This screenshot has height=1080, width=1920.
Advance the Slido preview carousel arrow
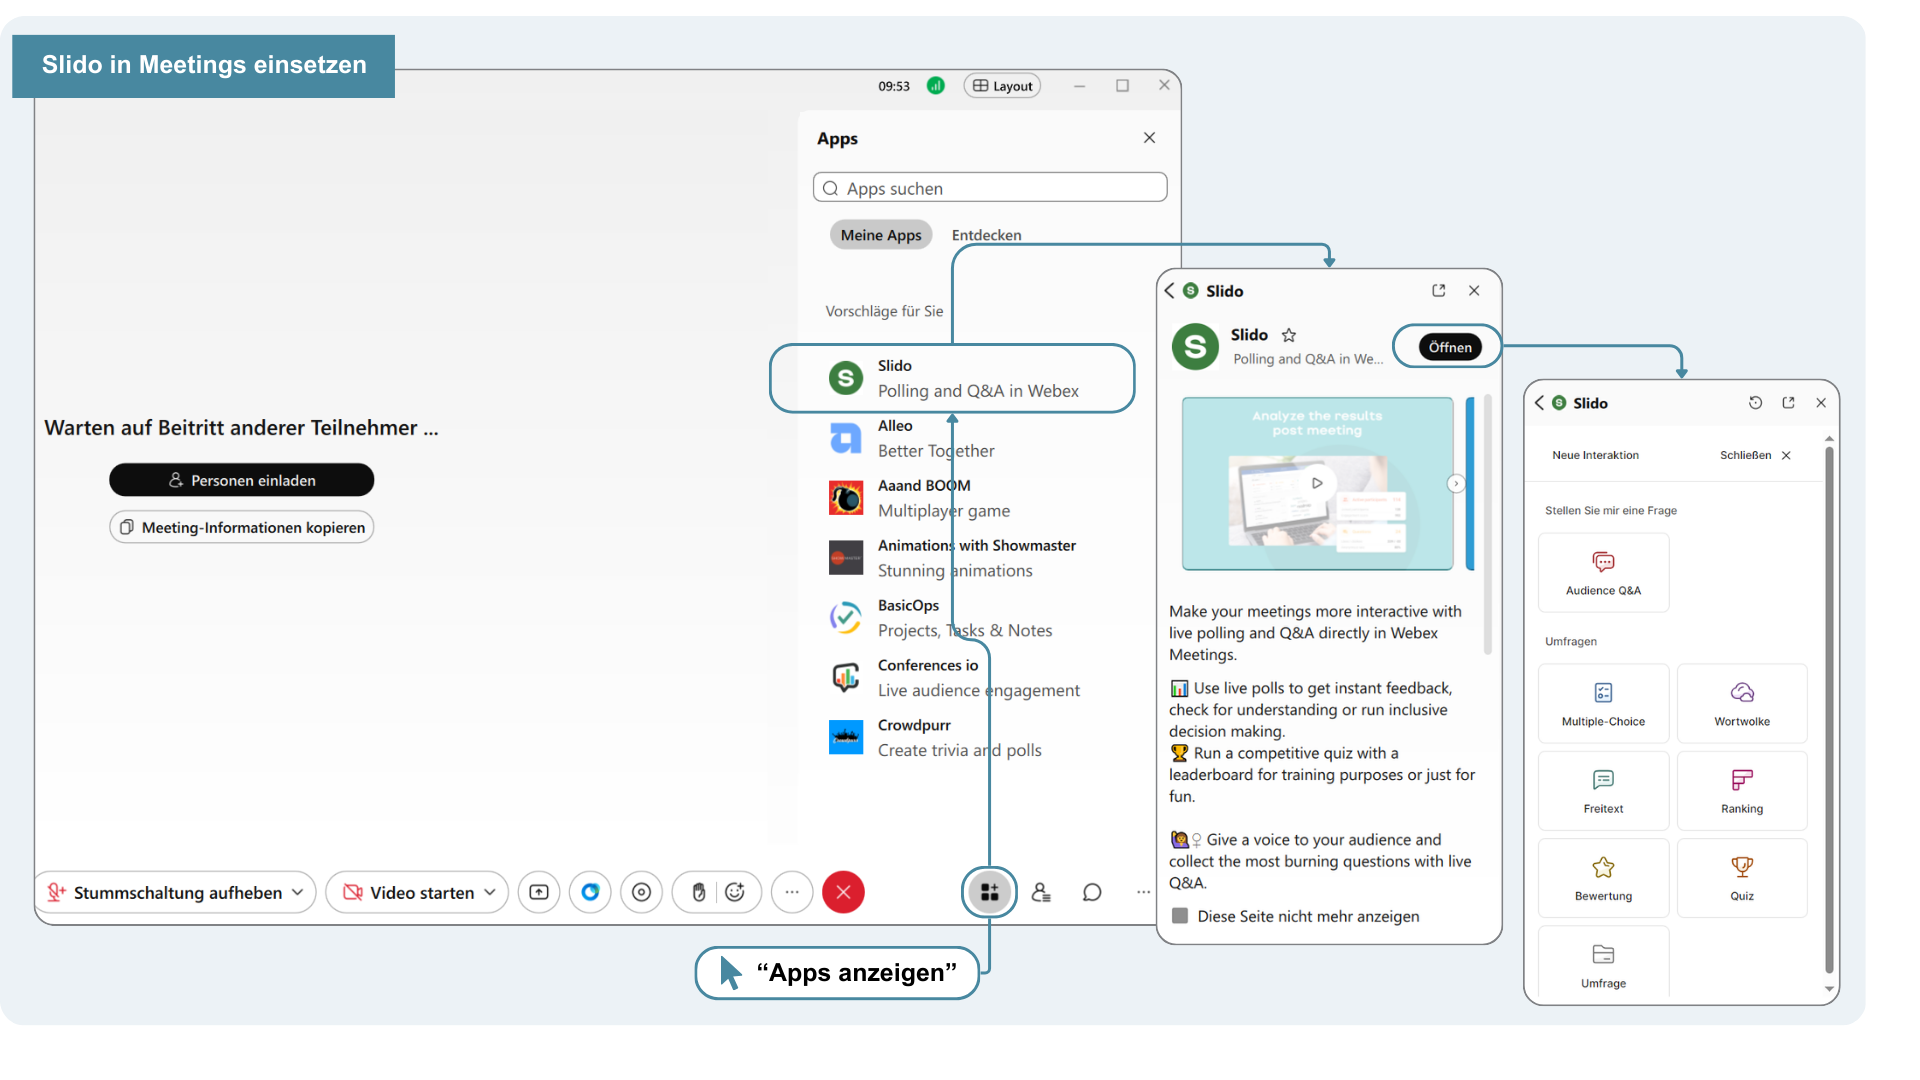1456,483
